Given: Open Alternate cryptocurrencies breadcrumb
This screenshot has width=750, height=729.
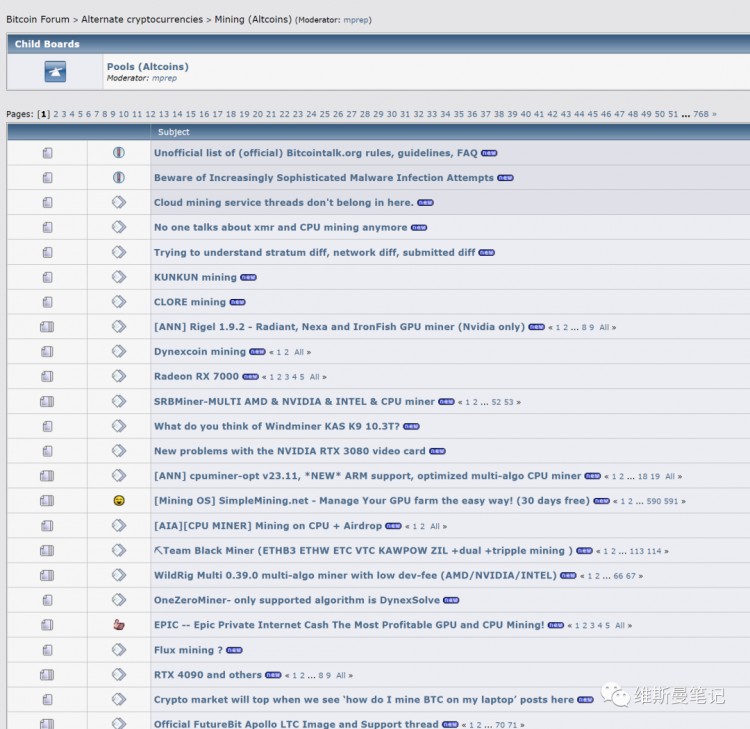Looking at the screenshot, I should (142, 20).
